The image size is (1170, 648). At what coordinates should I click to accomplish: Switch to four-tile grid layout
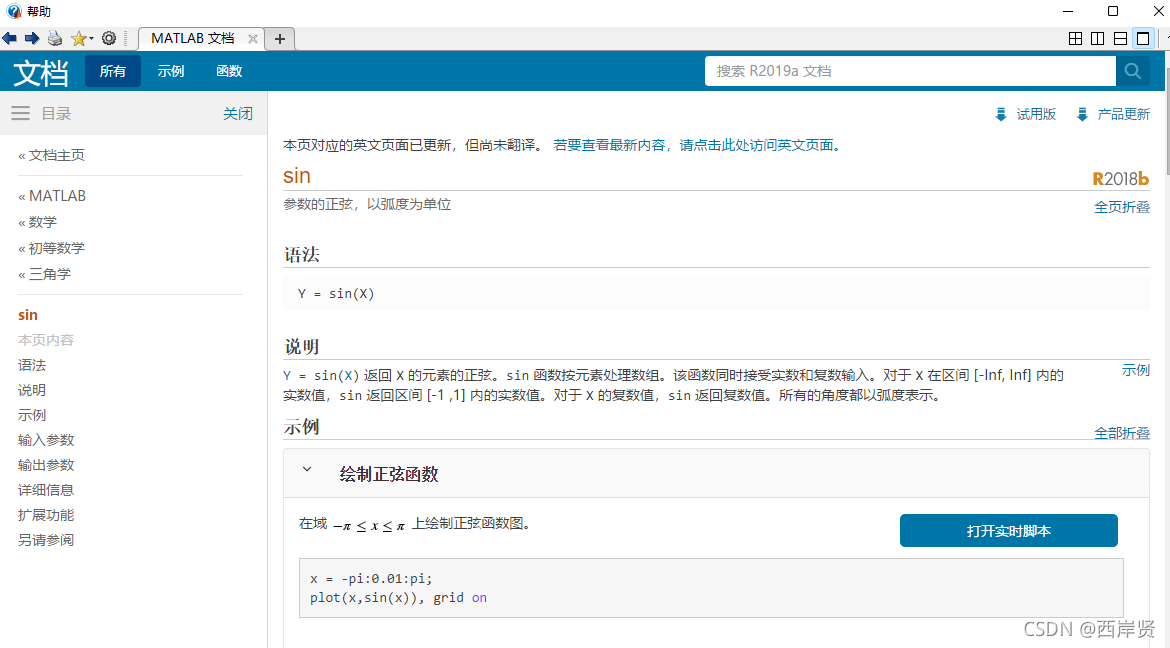coord(1076,39)
